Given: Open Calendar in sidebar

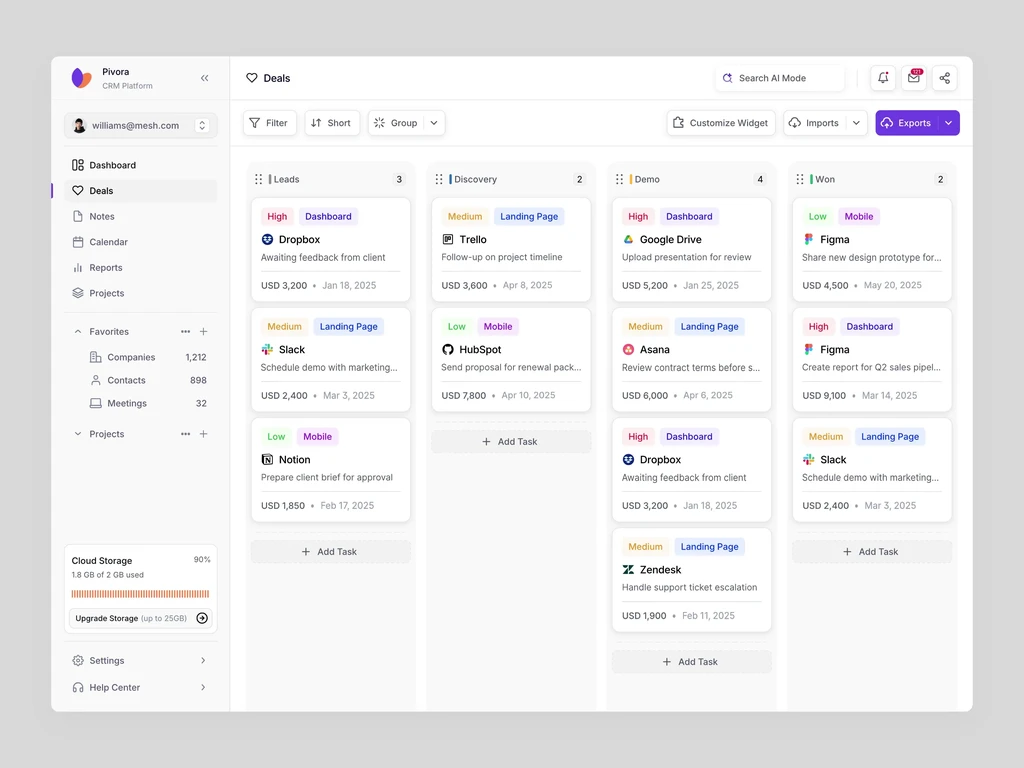Looking at the screenshot, I should tap(140, 242).
